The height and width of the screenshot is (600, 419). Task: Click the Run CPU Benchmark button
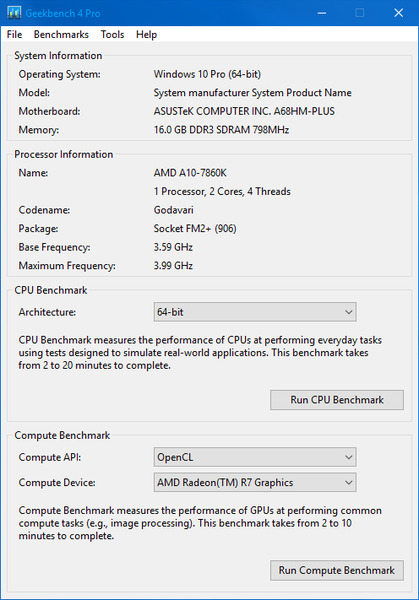click(337, 400)
